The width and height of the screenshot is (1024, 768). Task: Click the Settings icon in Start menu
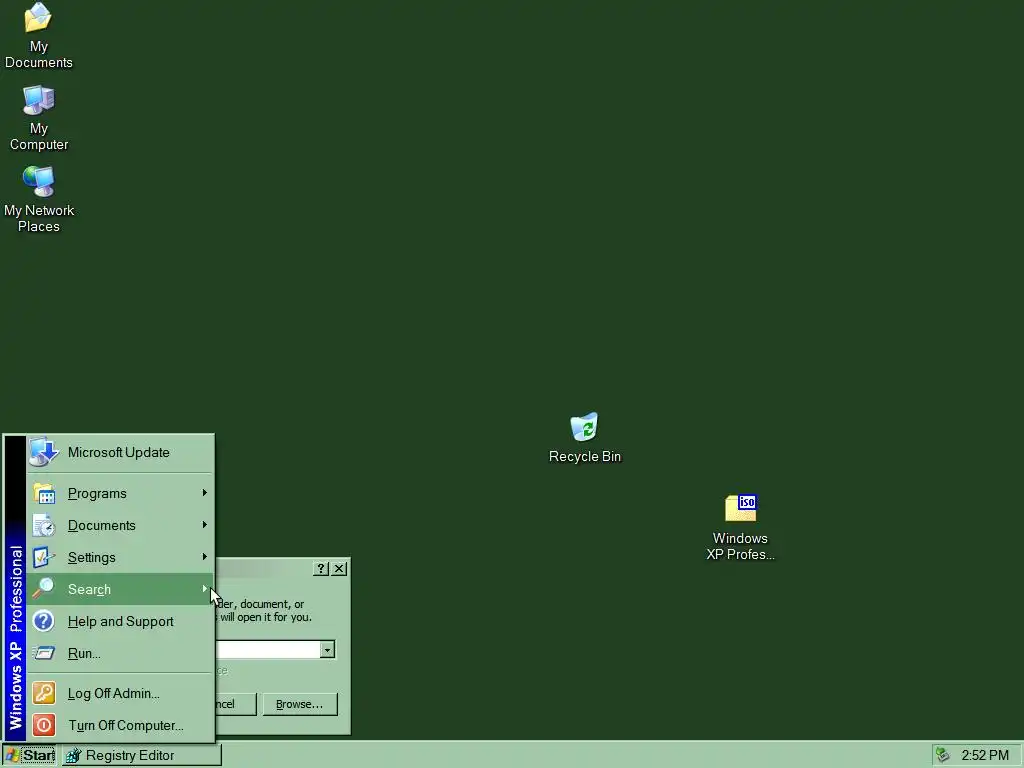[x=44, y=557]
